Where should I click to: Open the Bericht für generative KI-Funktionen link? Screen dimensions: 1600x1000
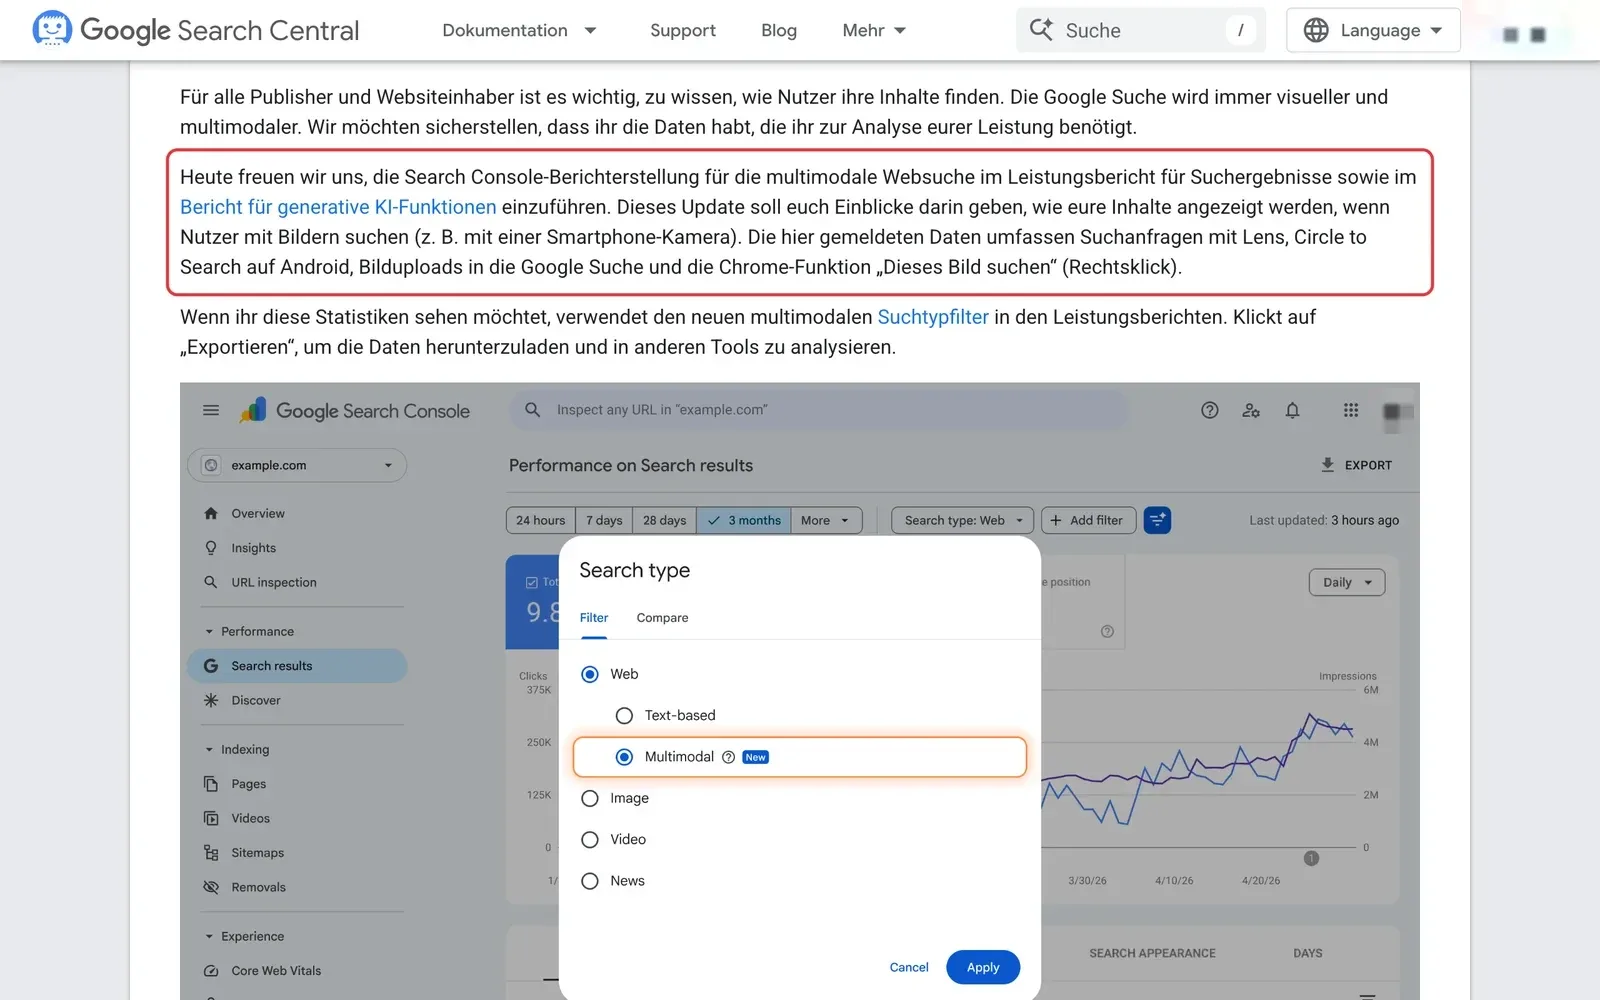(x=338, y=207)
